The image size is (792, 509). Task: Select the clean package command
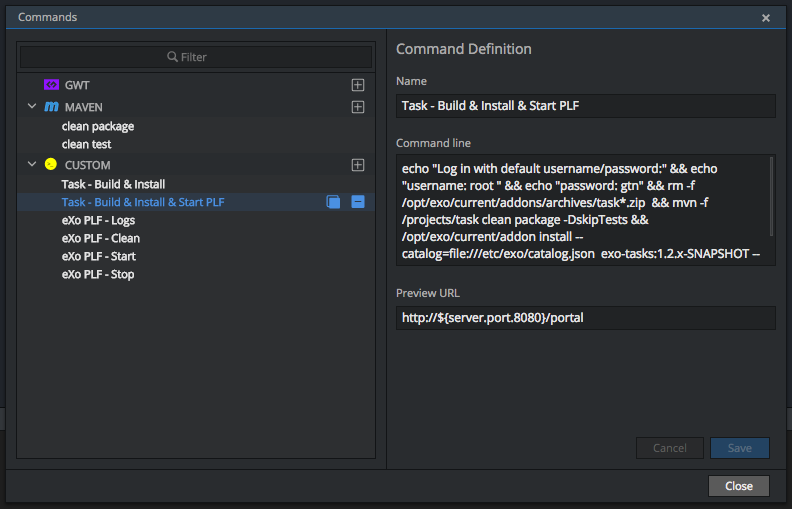(98, 126)
